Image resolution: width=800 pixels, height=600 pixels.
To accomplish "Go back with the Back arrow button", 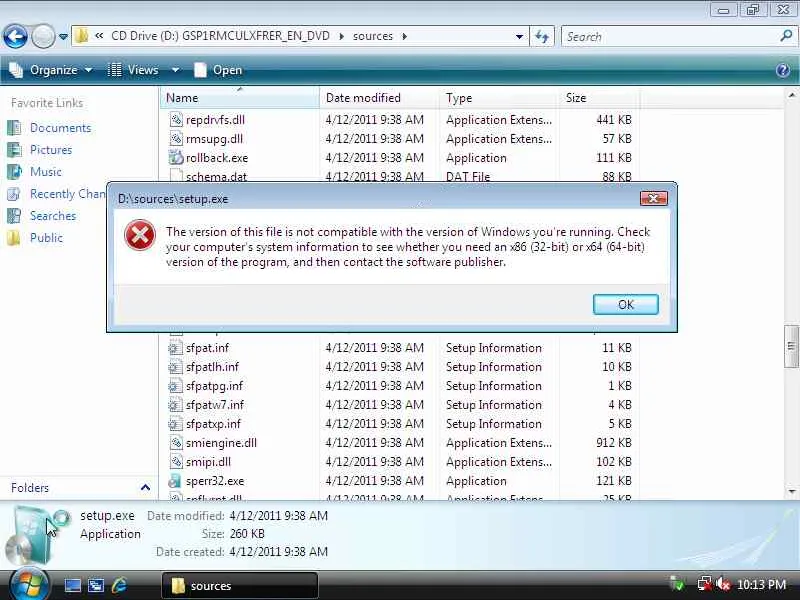I will [15, 37].
